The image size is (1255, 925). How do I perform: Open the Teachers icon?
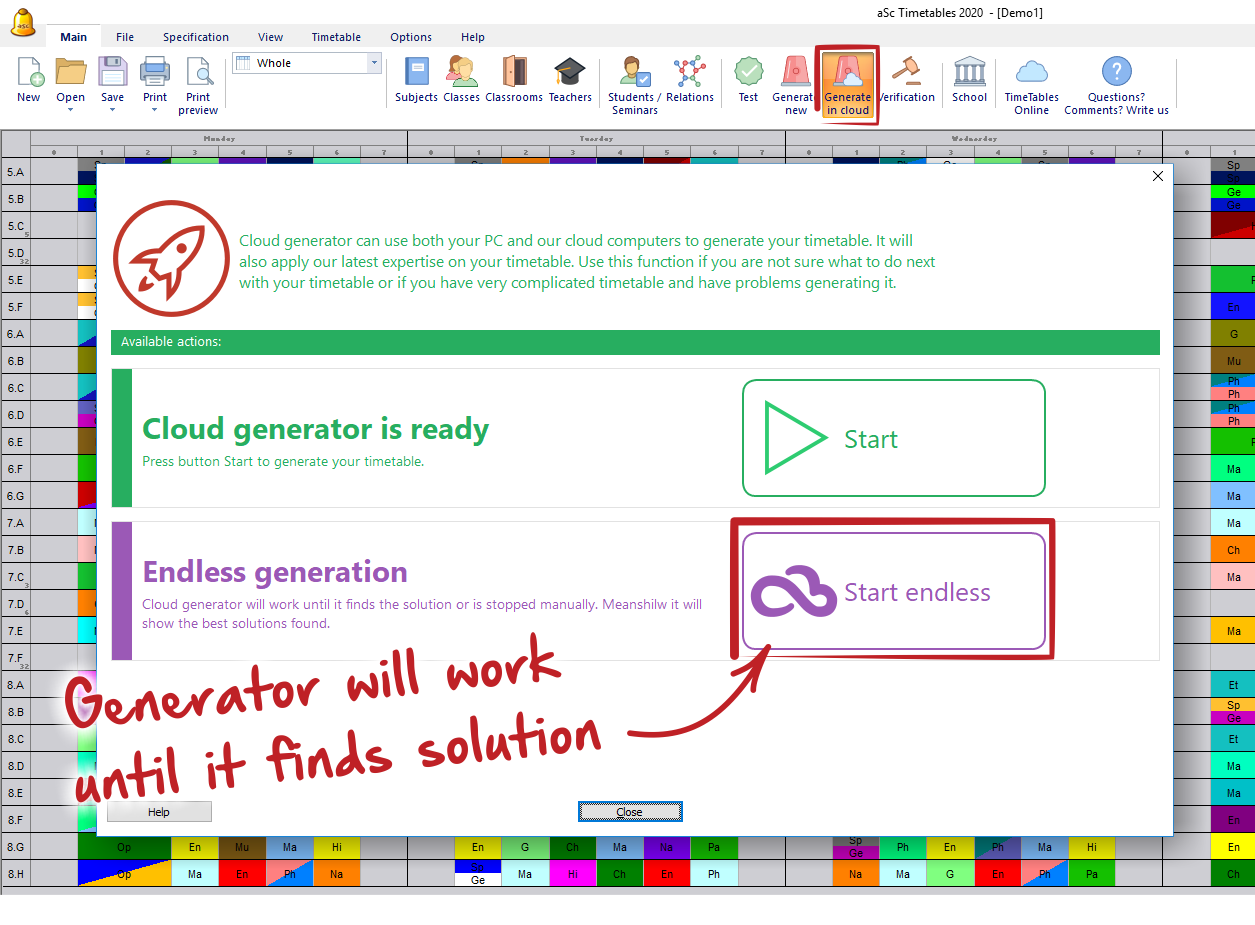570,73
